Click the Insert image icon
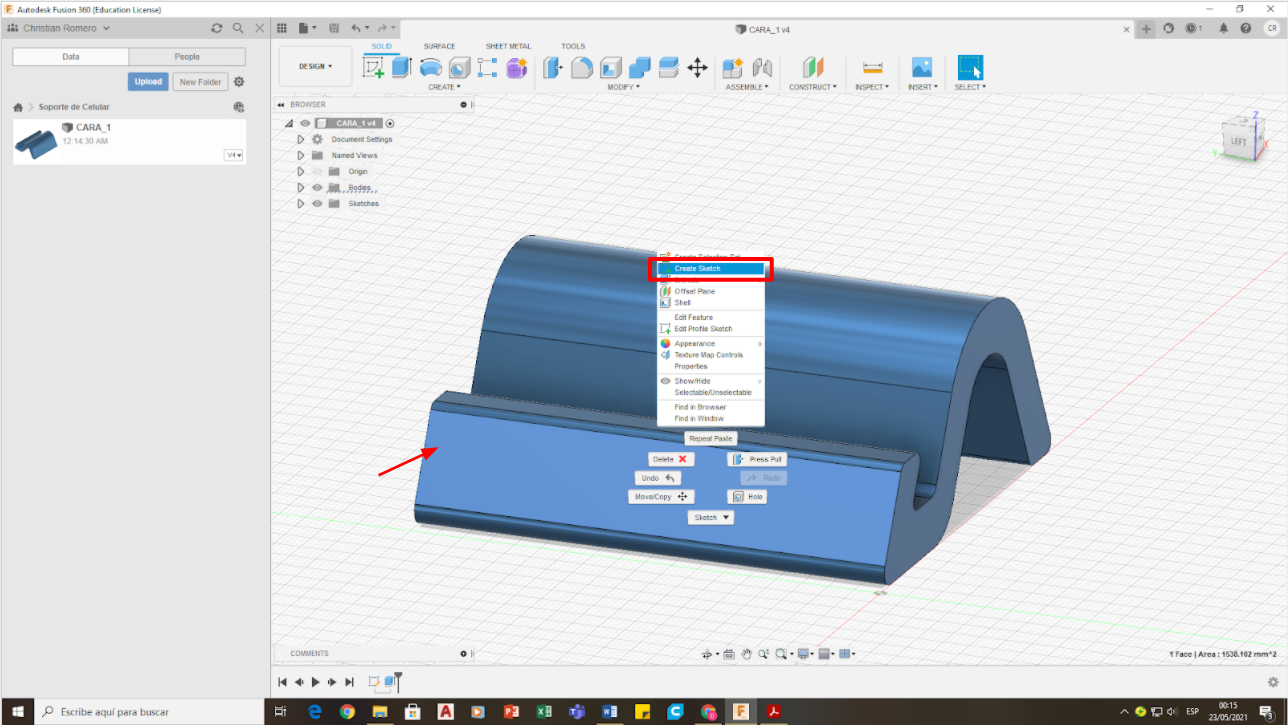The image size is (1288, 725). [x=922, y=67]
